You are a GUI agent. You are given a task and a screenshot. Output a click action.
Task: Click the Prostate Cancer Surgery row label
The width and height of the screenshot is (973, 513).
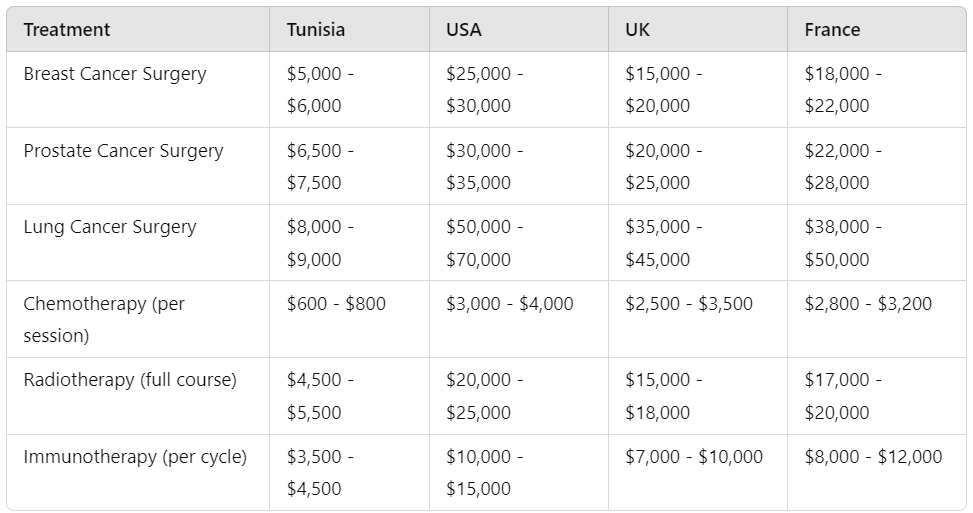(123, 151)
